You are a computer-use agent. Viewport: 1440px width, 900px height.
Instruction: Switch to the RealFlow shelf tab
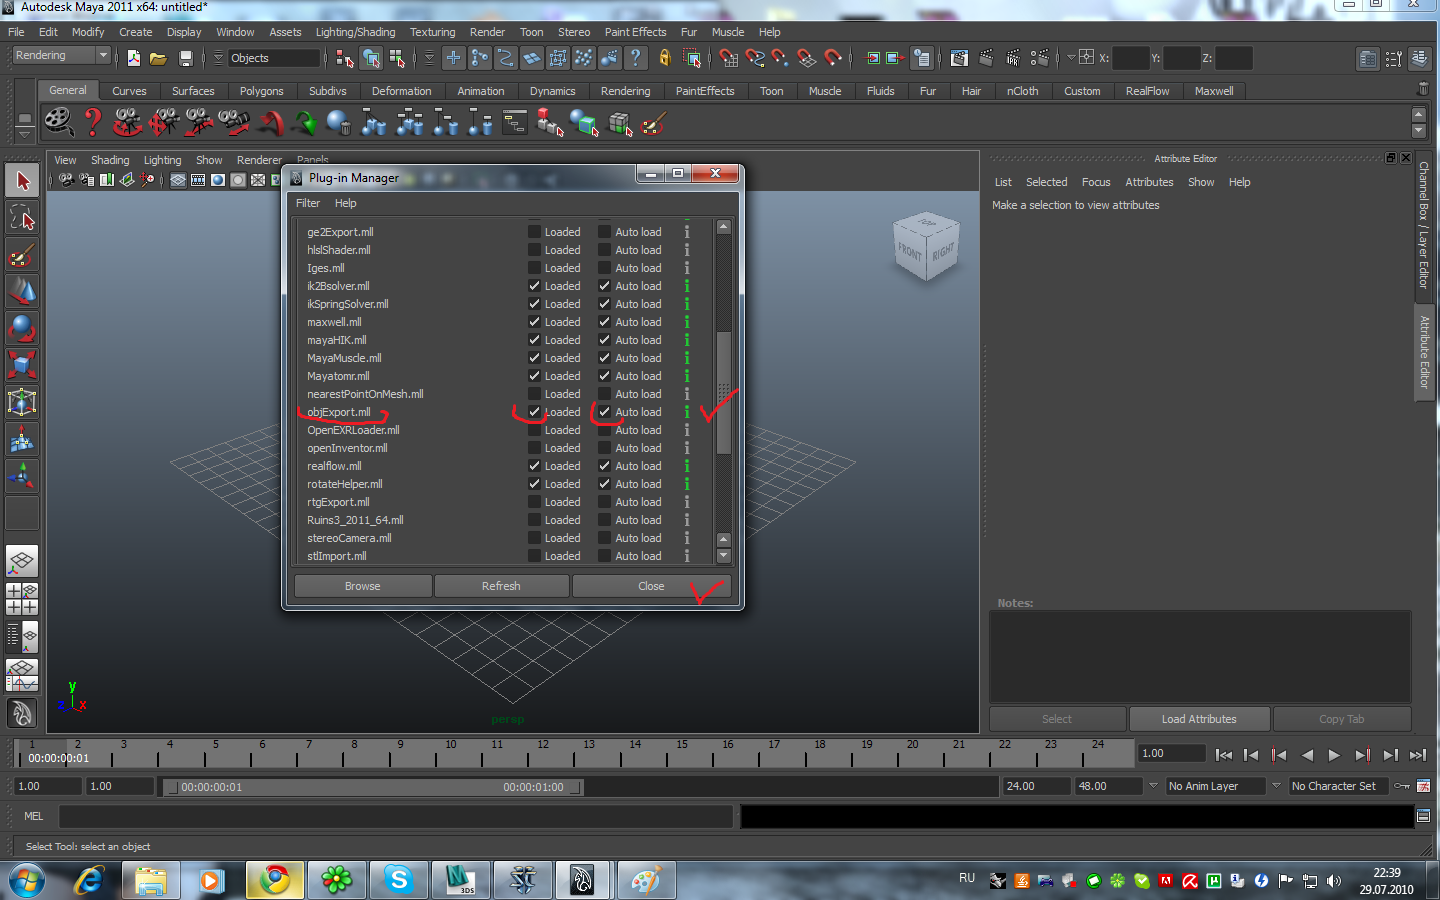pyautogui.click(x=1147, y=91)
